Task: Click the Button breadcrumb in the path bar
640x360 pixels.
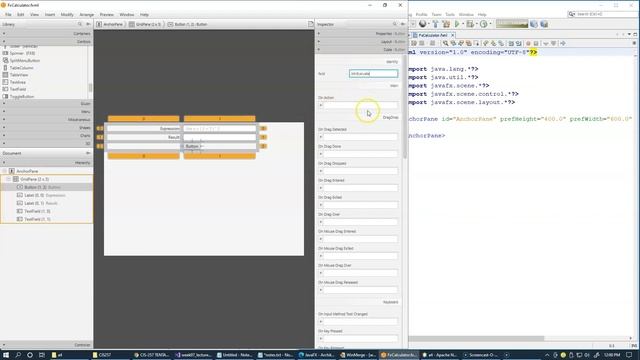Action: [188, 24]
